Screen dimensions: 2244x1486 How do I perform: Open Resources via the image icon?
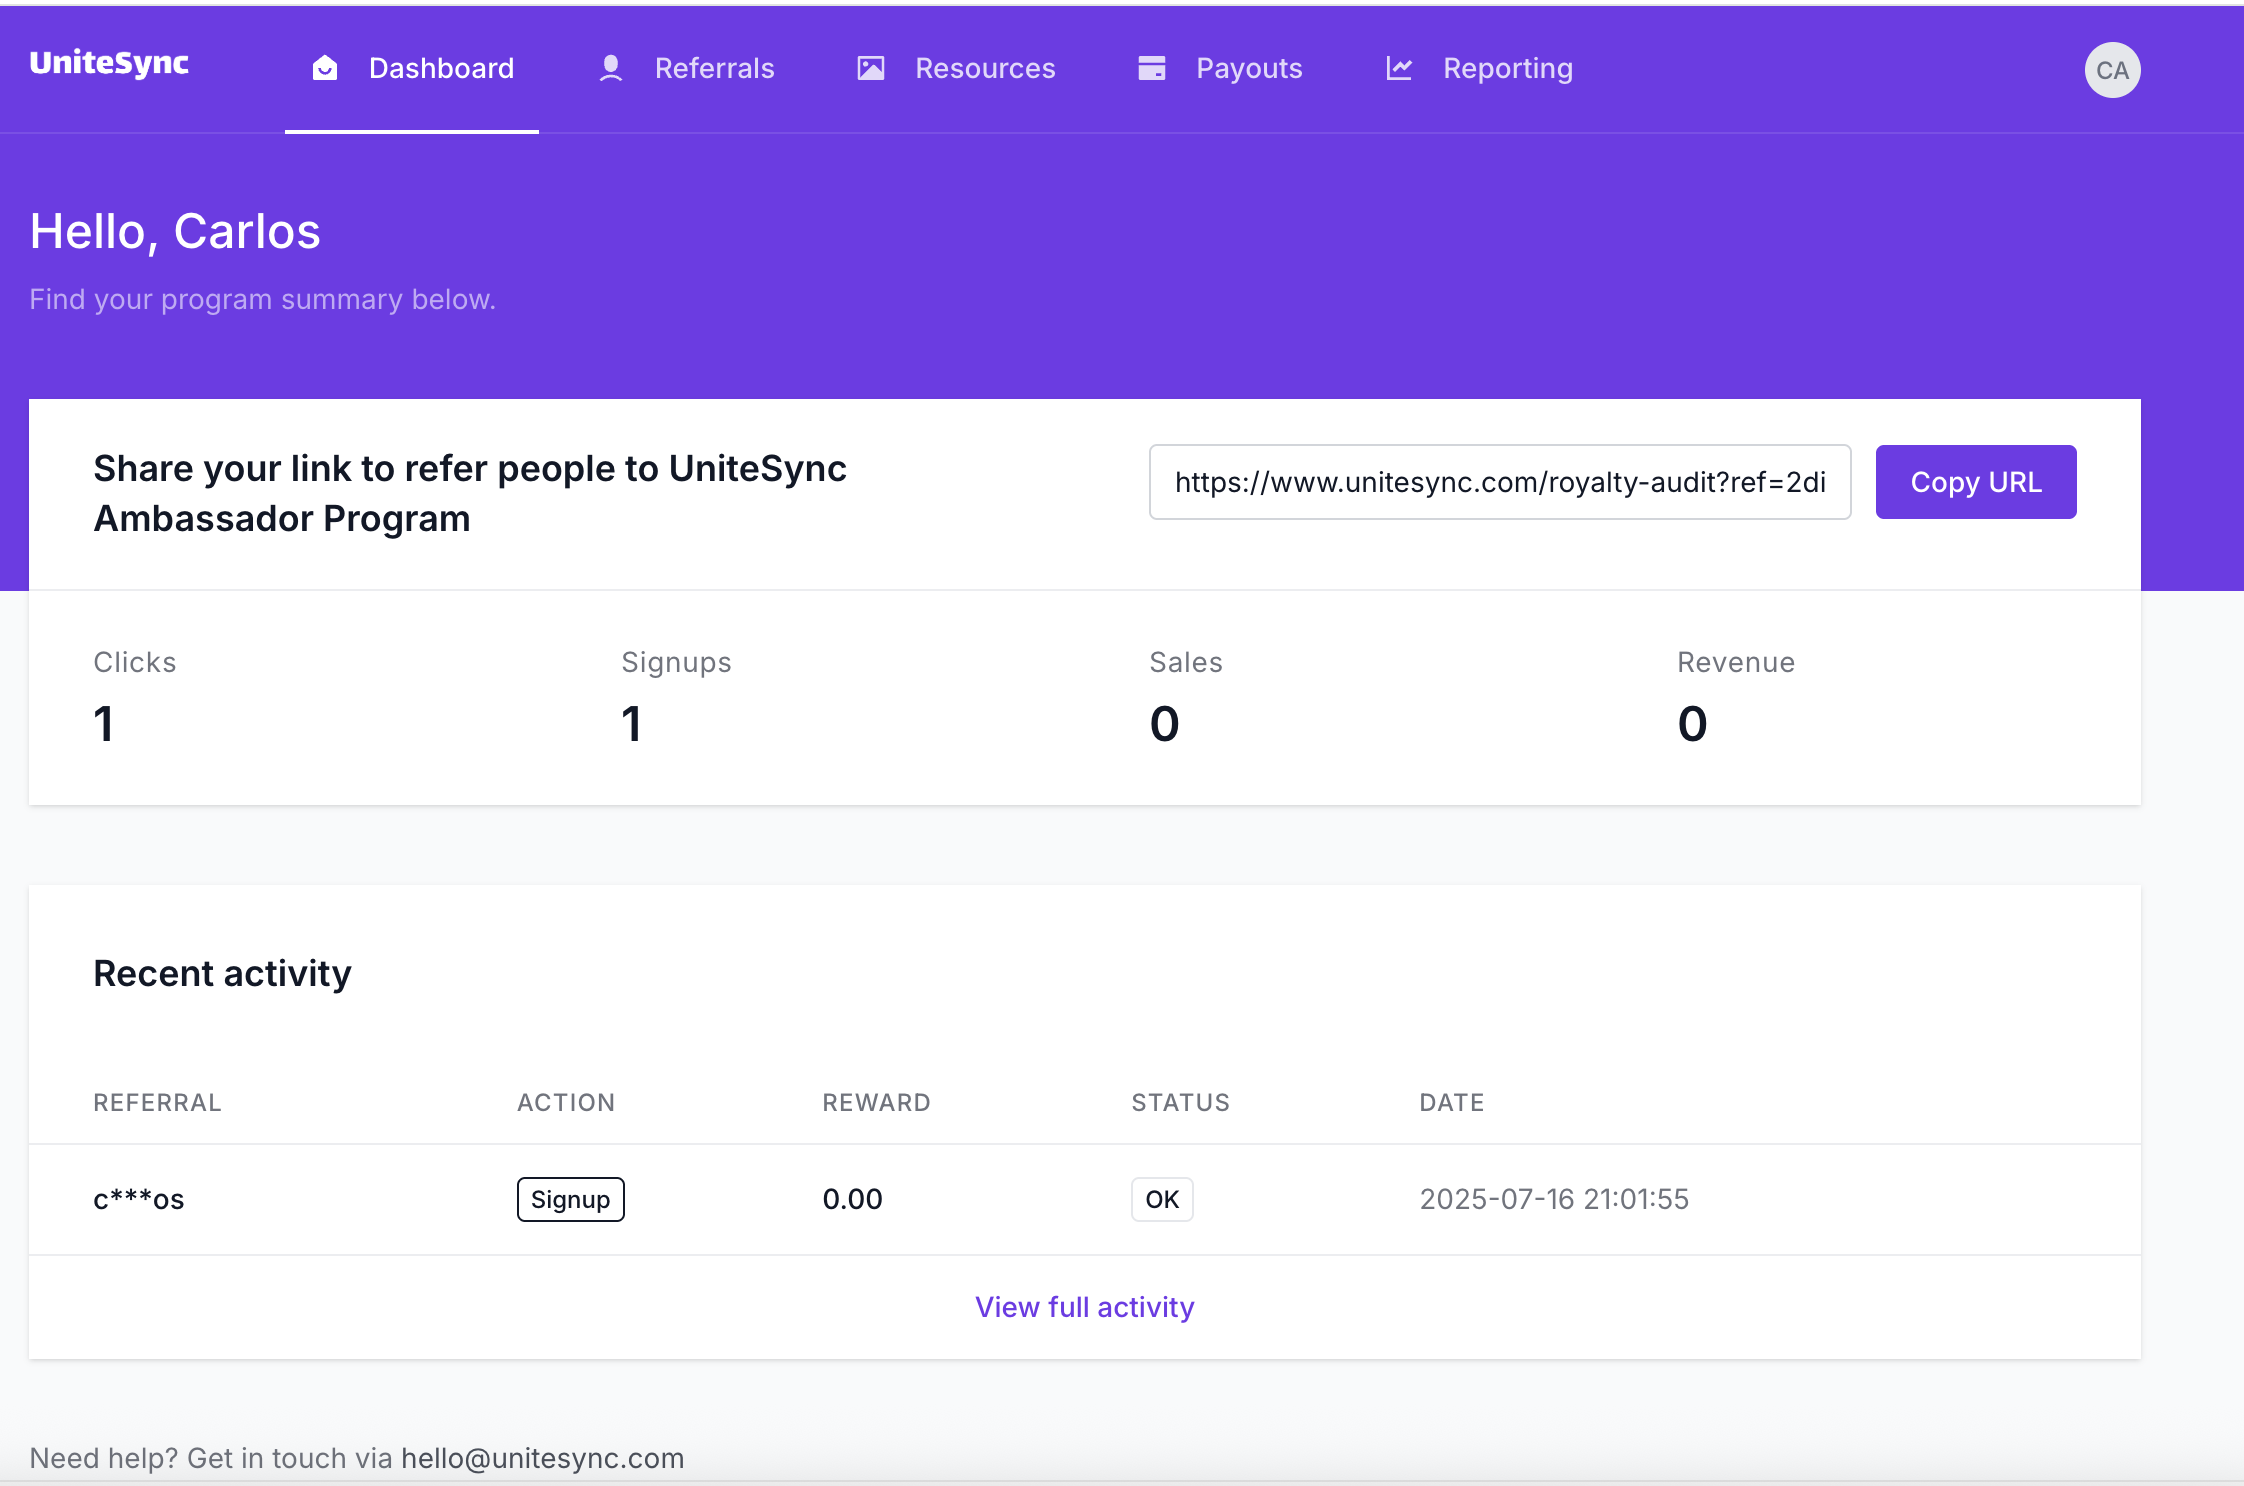pyautogui.click(x=869, y=68)
